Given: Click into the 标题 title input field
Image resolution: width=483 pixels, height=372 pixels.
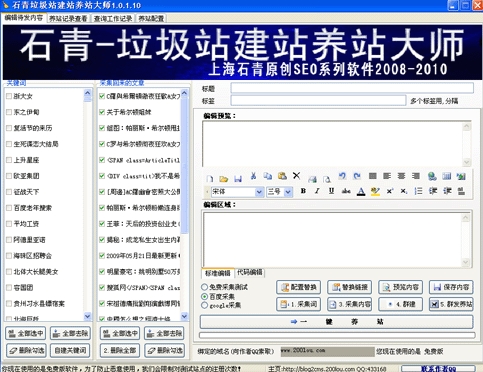Looking at the screenshot, I should coord(352,88).
